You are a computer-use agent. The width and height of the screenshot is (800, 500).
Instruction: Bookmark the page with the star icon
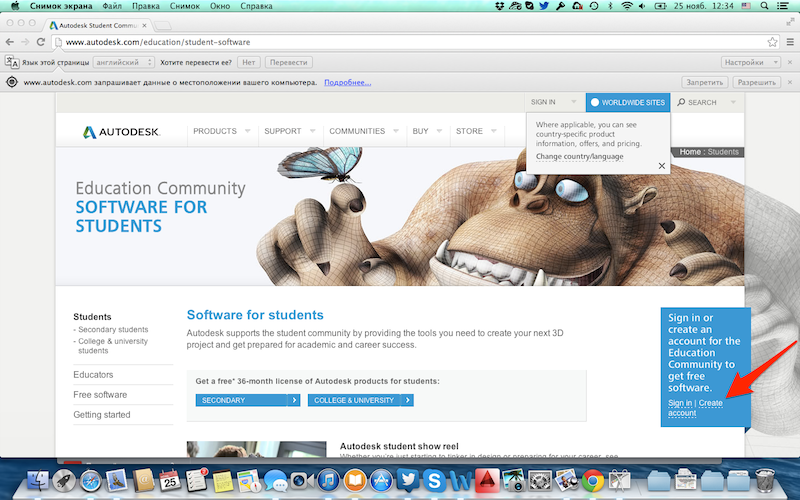(x=772, y=42)
